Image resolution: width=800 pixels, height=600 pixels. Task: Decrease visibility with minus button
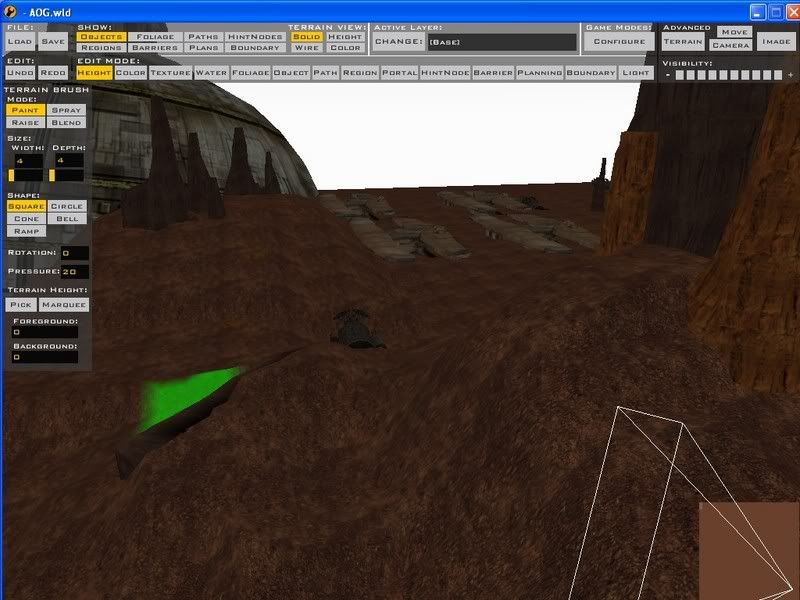pos(668,75)
